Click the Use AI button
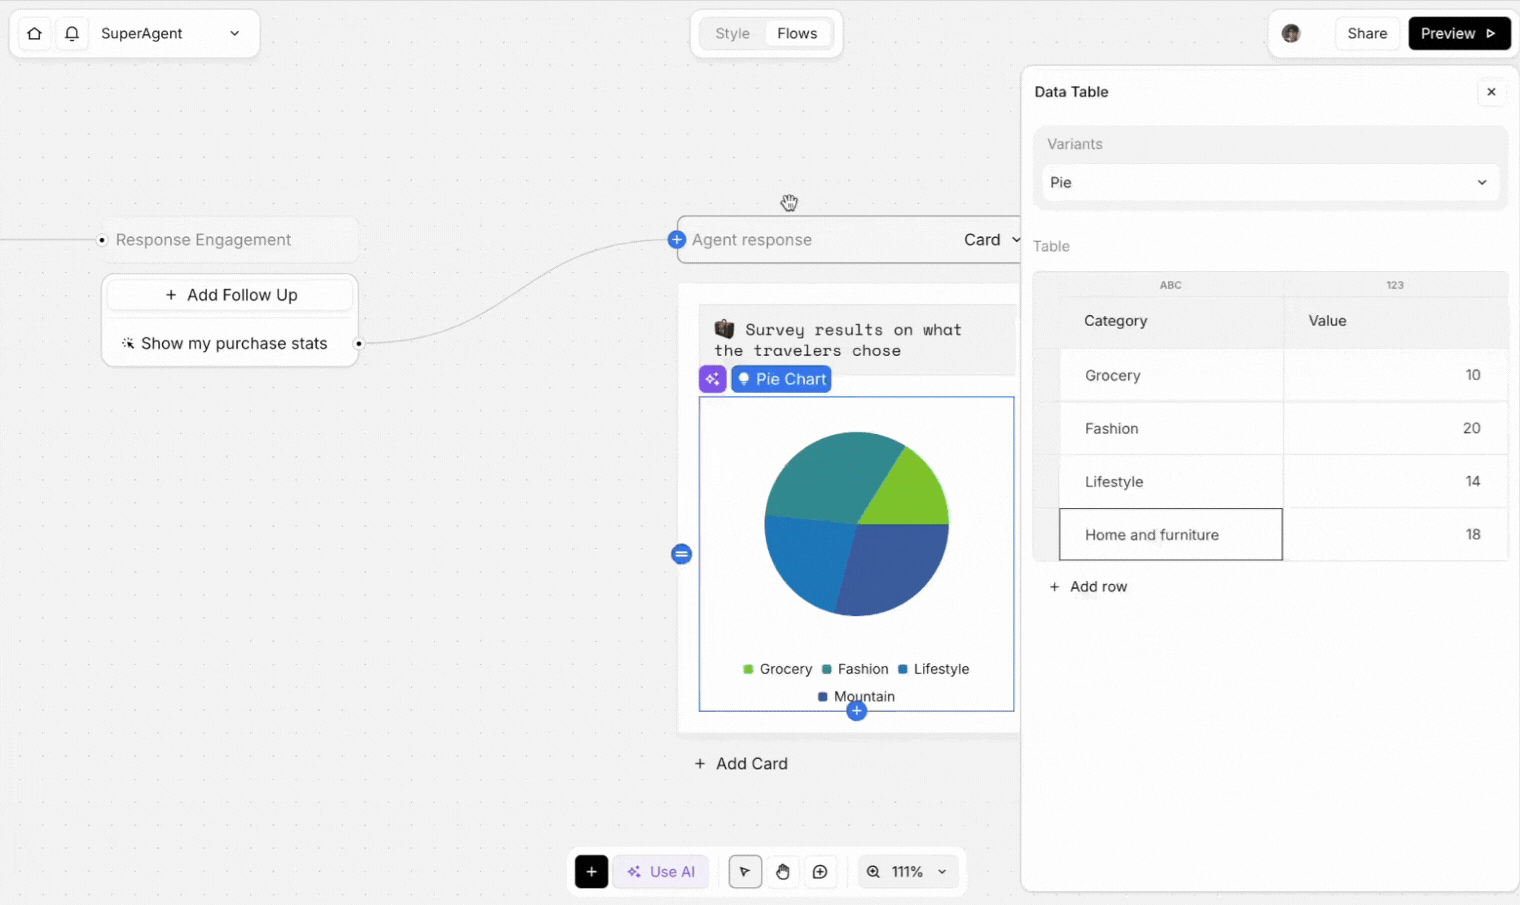 tap(661, 872)
